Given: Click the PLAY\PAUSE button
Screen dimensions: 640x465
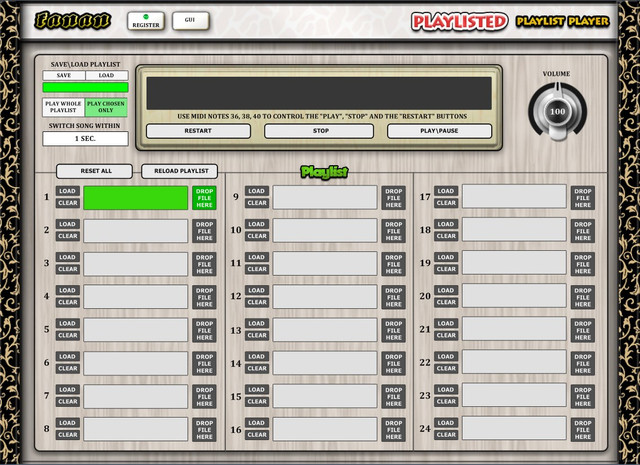Looking at the screenshot, I should [x=439, y=131].
